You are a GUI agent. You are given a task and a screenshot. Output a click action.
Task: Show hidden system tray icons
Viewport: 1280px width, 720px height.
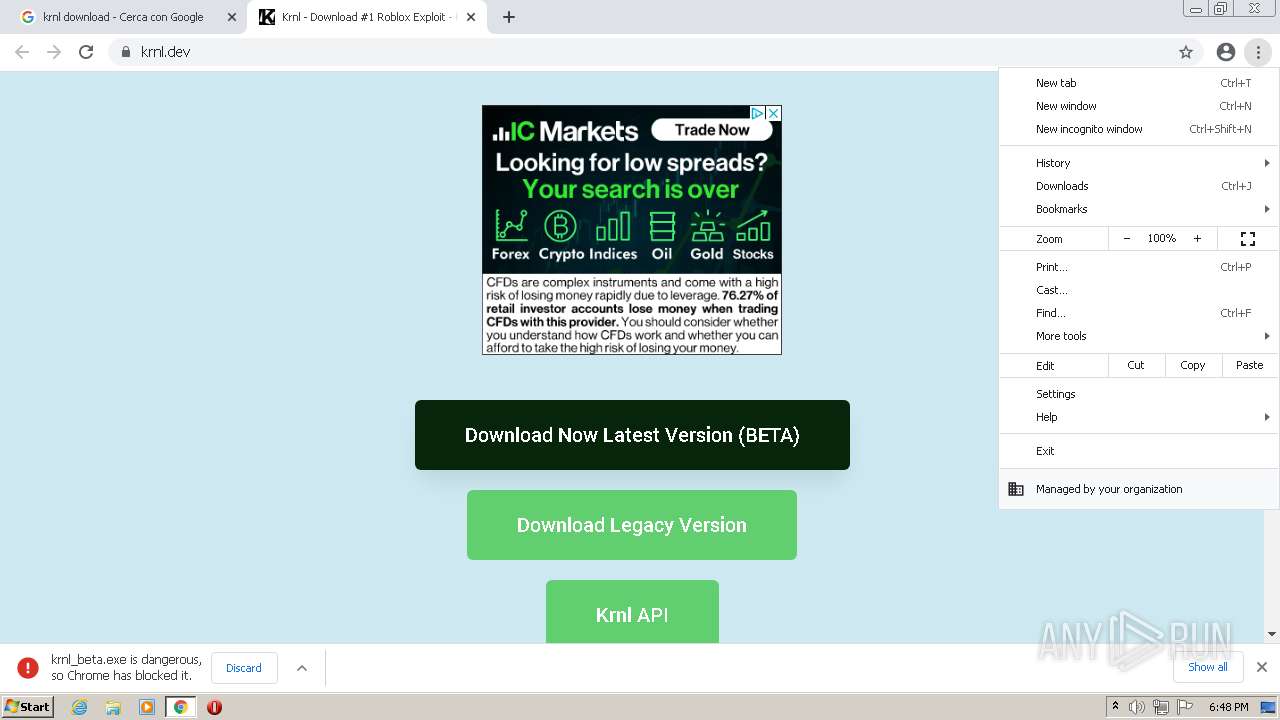click(1115, 706)
